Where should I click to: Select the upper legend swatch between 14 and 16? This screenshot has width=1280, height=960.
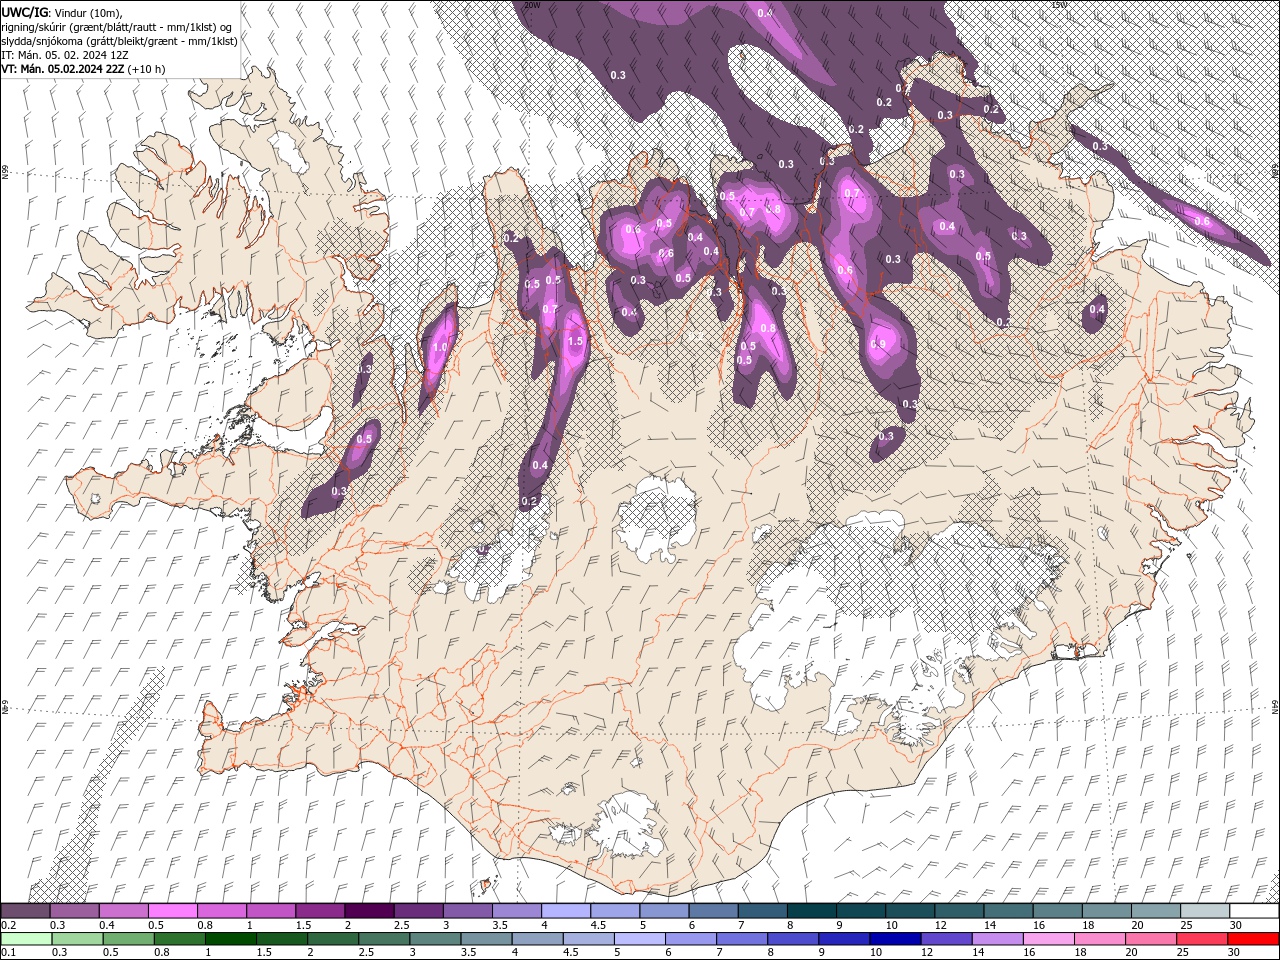[x=1007, y=911]
